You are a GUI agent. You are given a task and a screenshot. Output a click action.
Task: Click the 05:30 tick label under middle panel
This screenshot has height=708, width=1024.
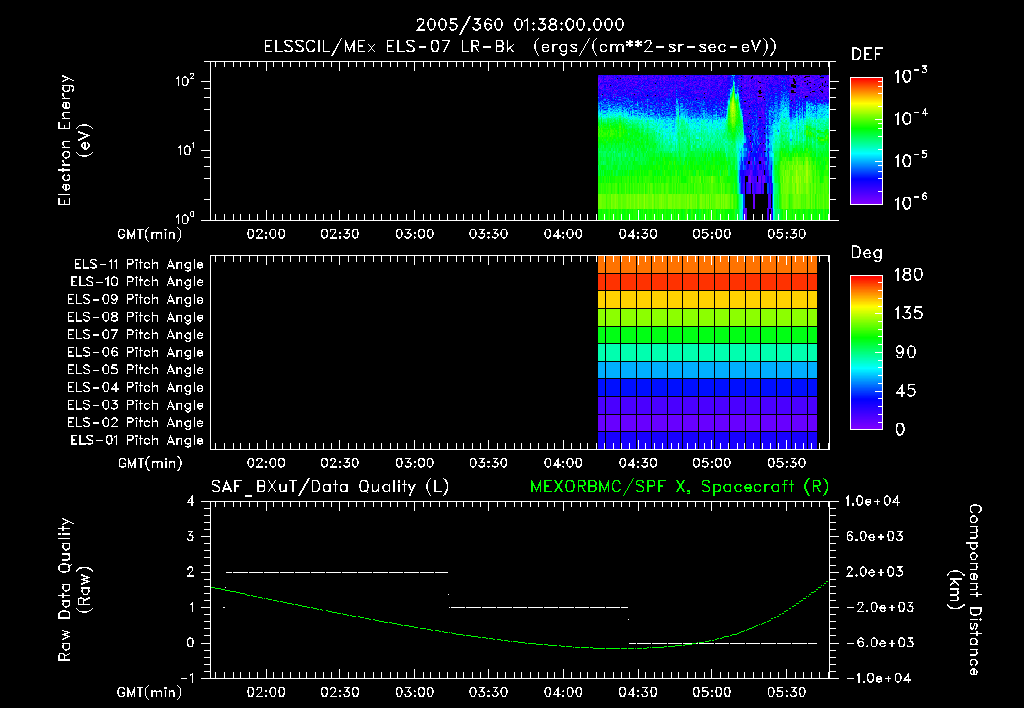point(786,463)
